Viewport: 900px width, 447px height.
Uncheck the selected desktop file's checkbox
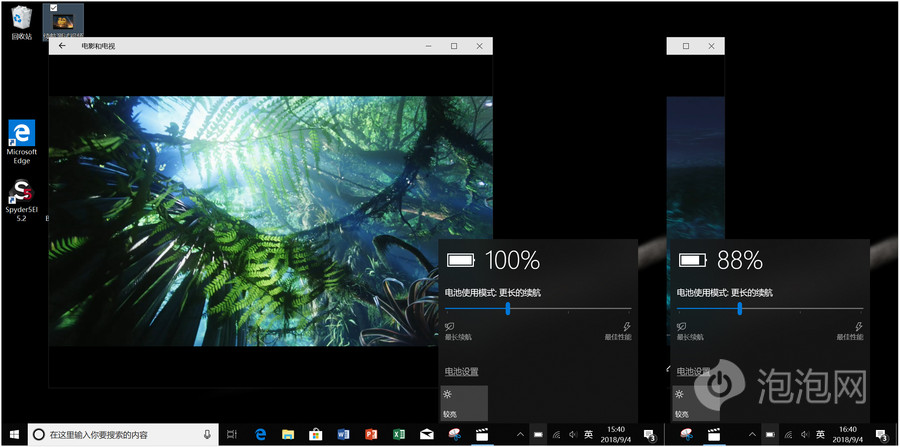point(54,7)
